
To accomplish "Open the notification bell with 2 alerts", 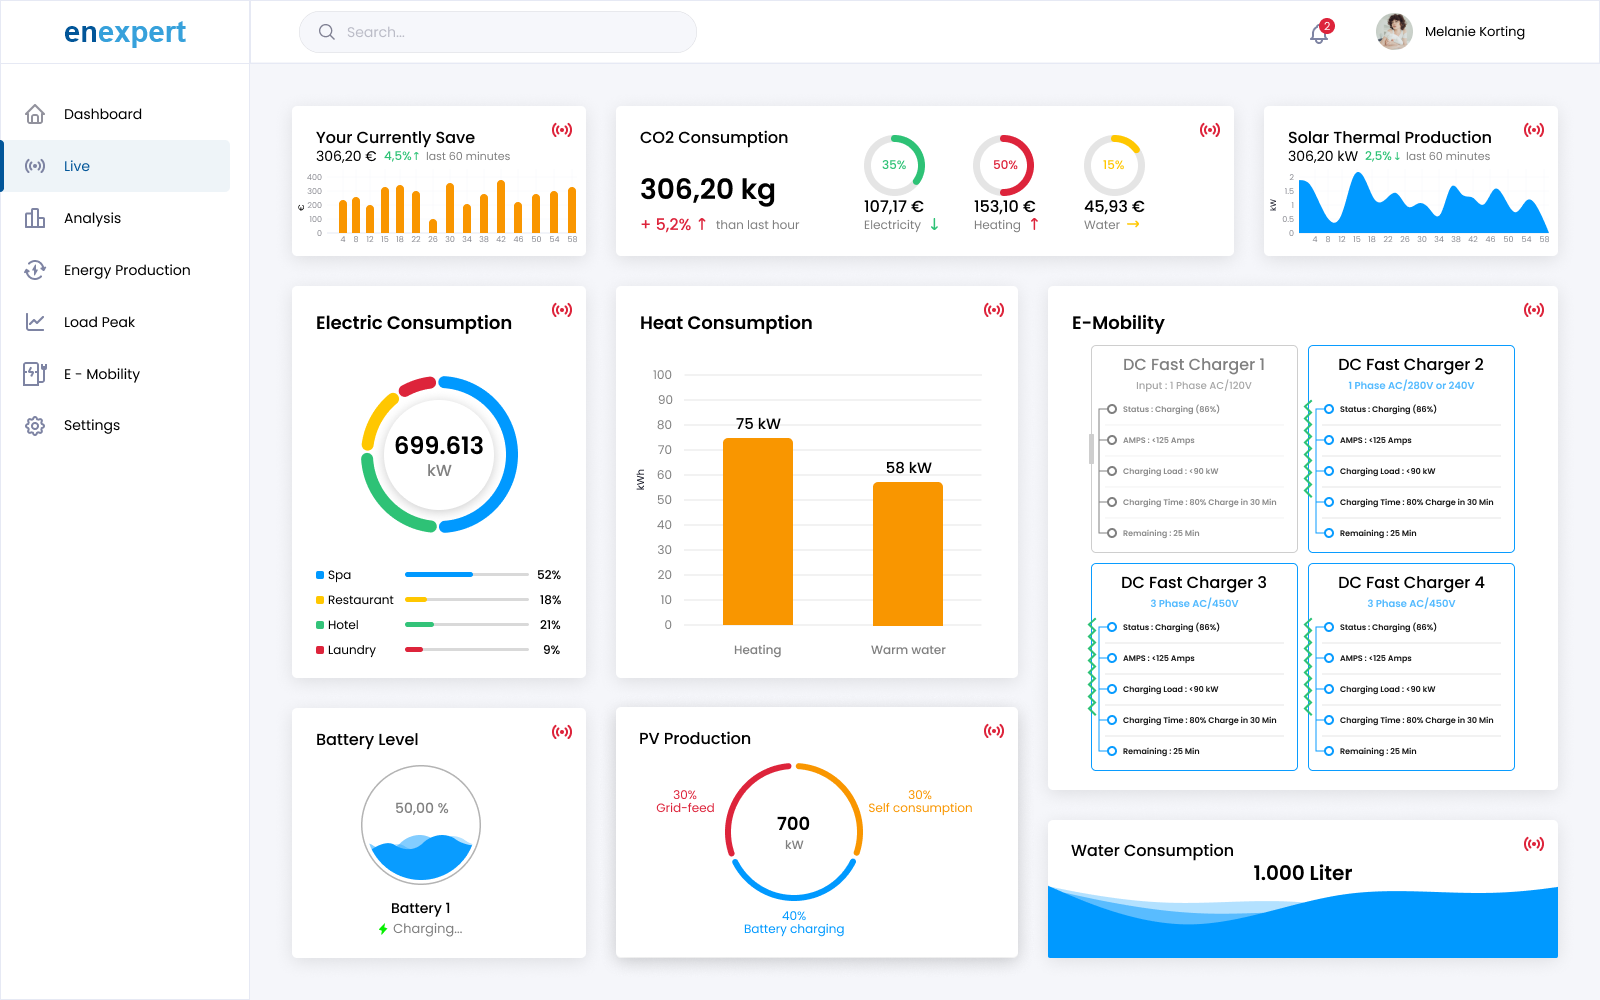I will click(1320, 33).
